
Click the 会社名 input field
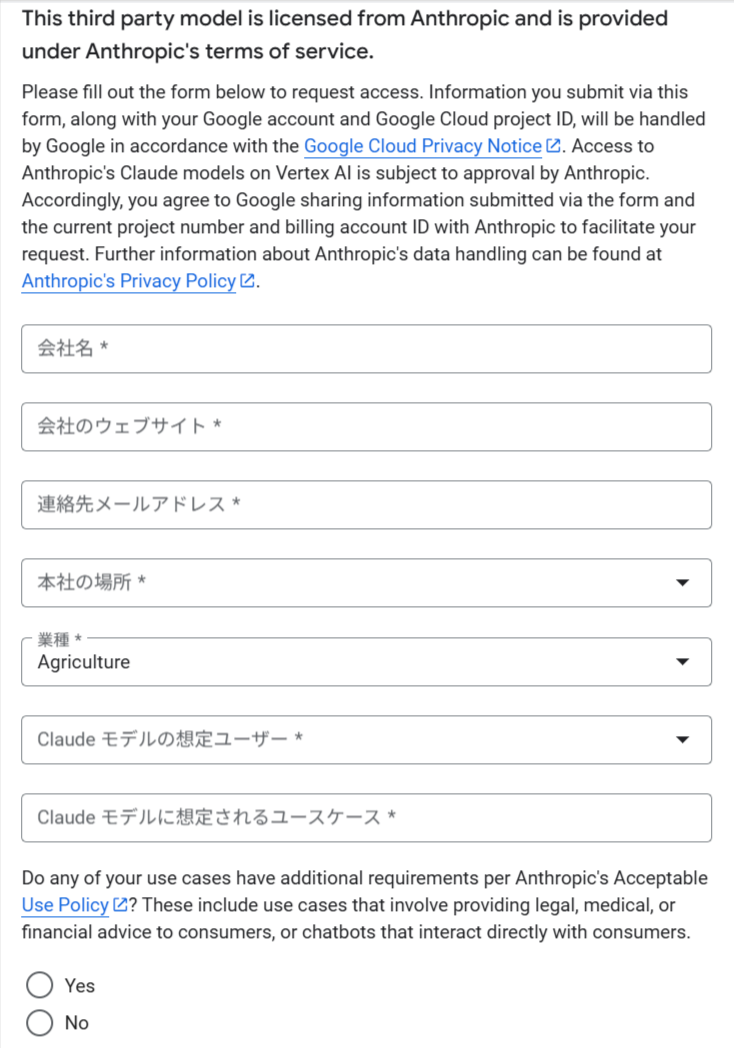click(366, 349)
